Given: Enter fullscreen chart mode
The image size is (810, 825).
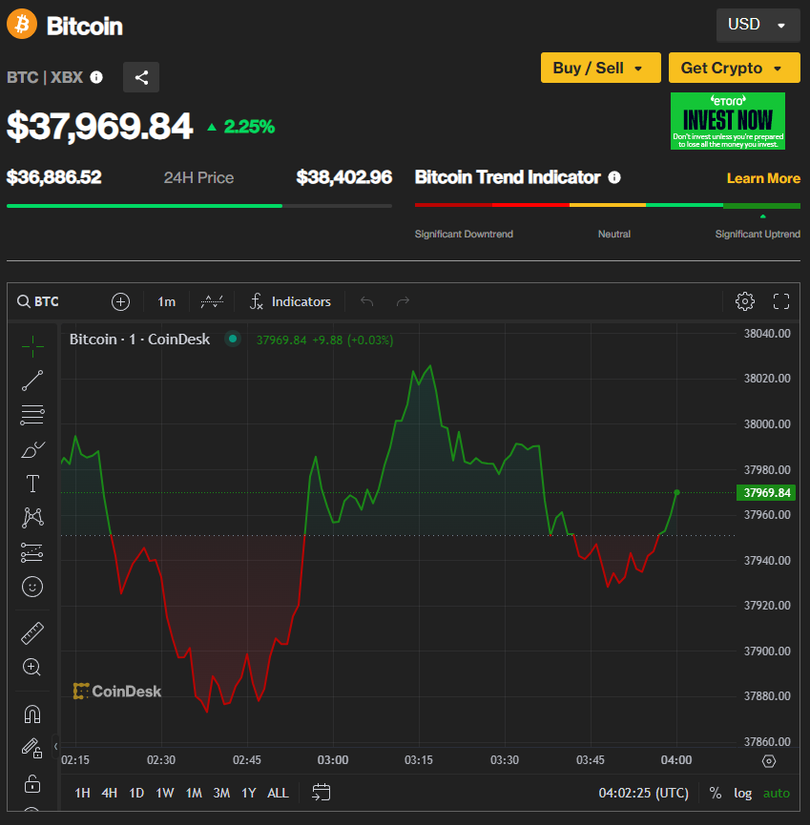Looking at the screenshot, I should [781, 301].
